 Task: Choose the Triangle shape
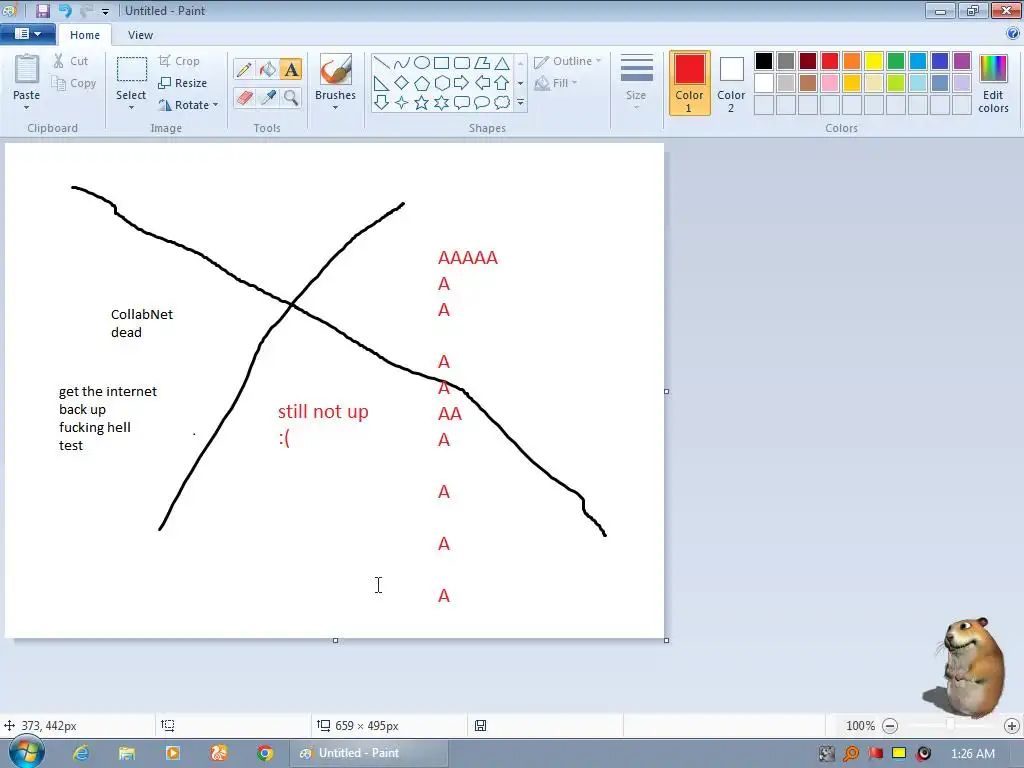click(x=502, y=63)
